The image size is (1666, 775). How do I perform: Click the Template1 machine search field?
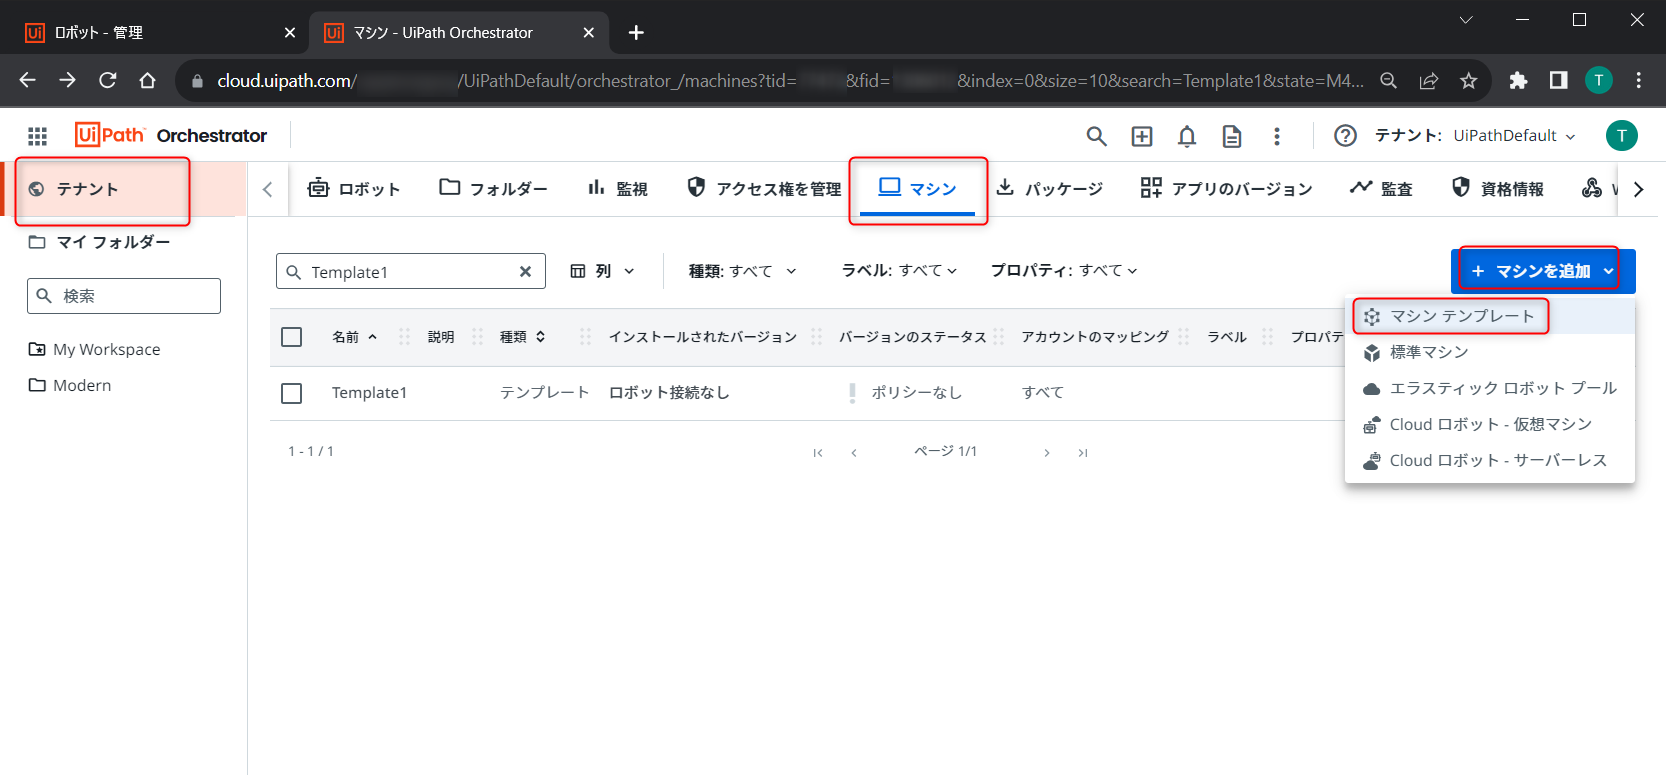(411, 271)
